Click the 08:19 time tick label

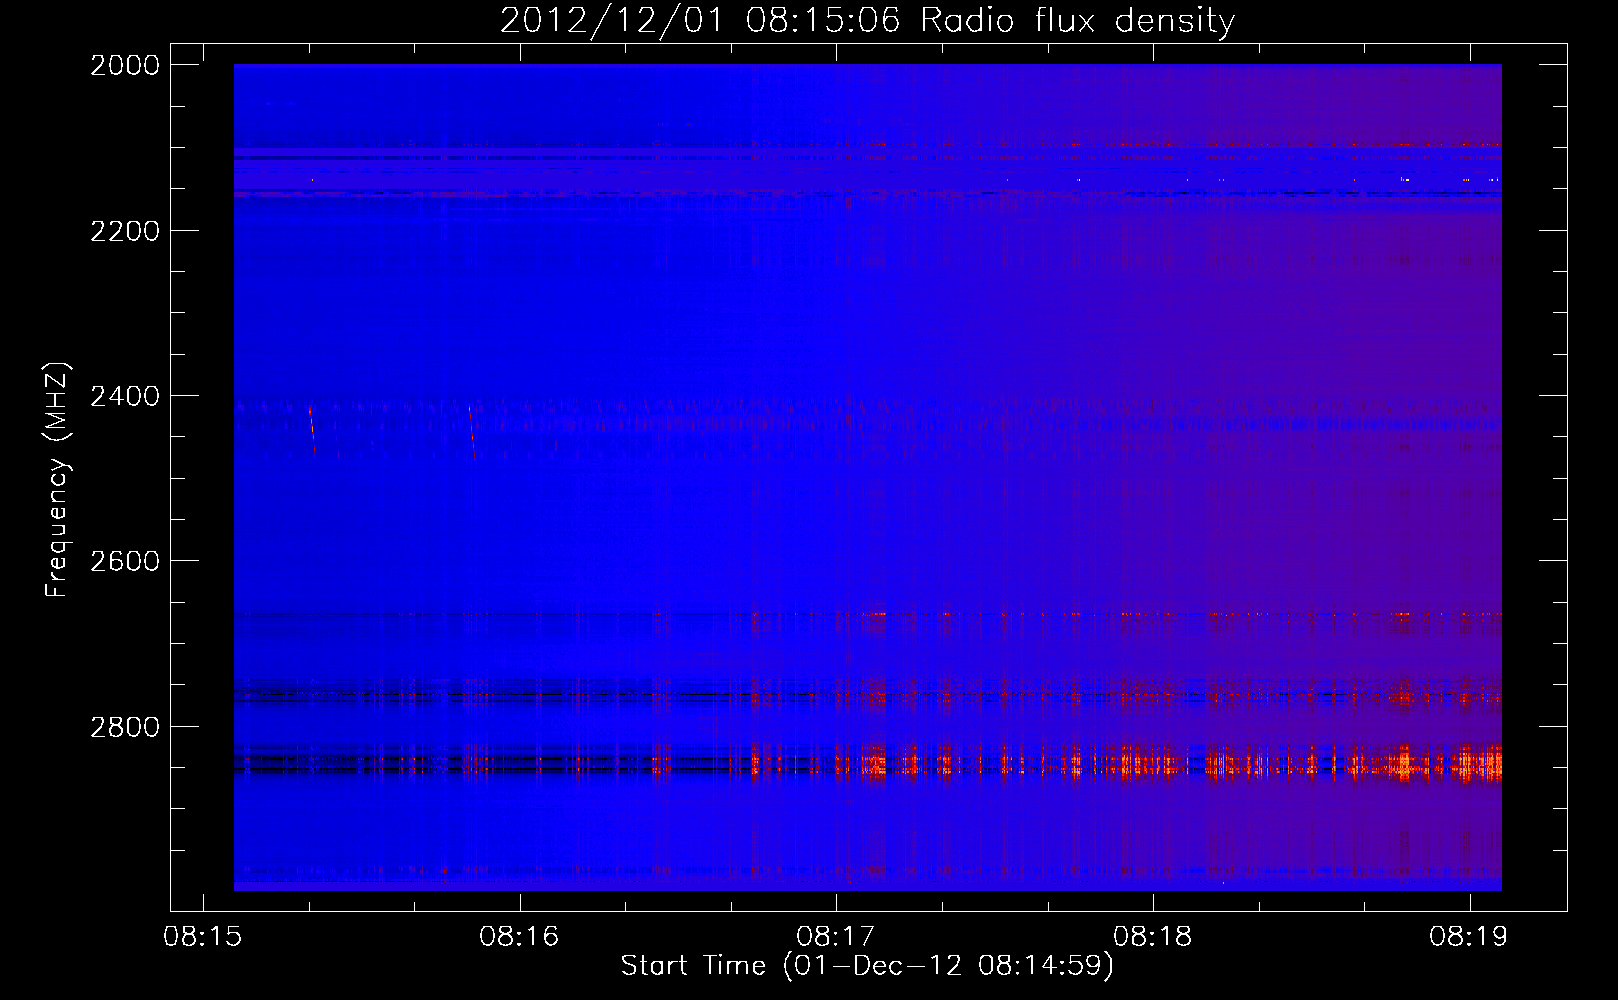click(x=1469, y=937)
